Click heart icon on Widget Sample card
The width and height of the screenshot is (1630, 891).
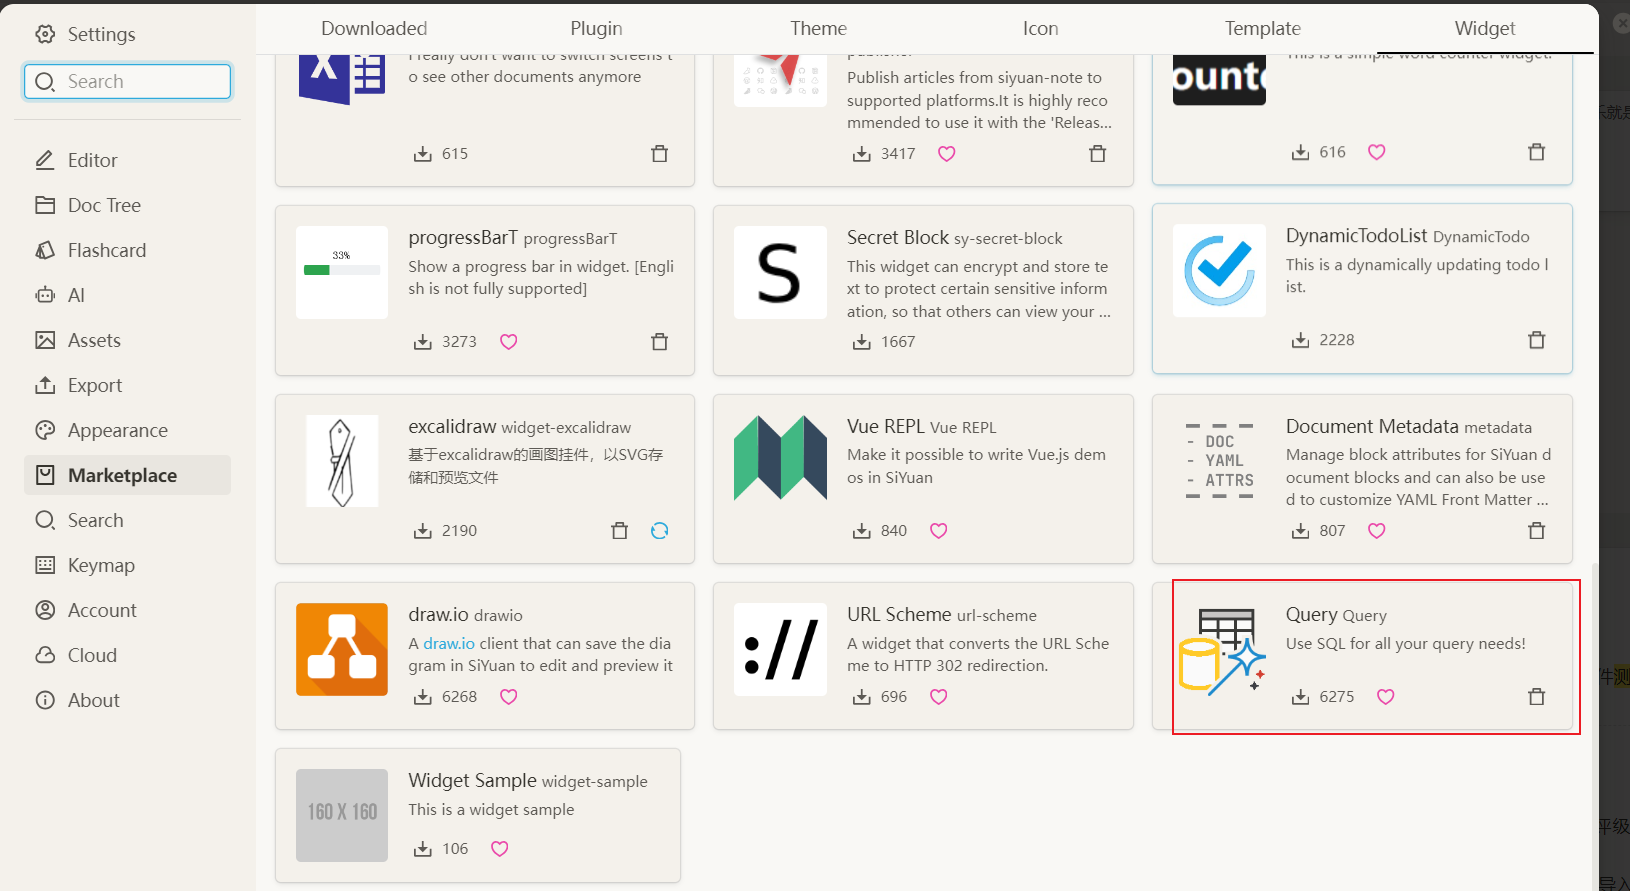coord(499,849)
